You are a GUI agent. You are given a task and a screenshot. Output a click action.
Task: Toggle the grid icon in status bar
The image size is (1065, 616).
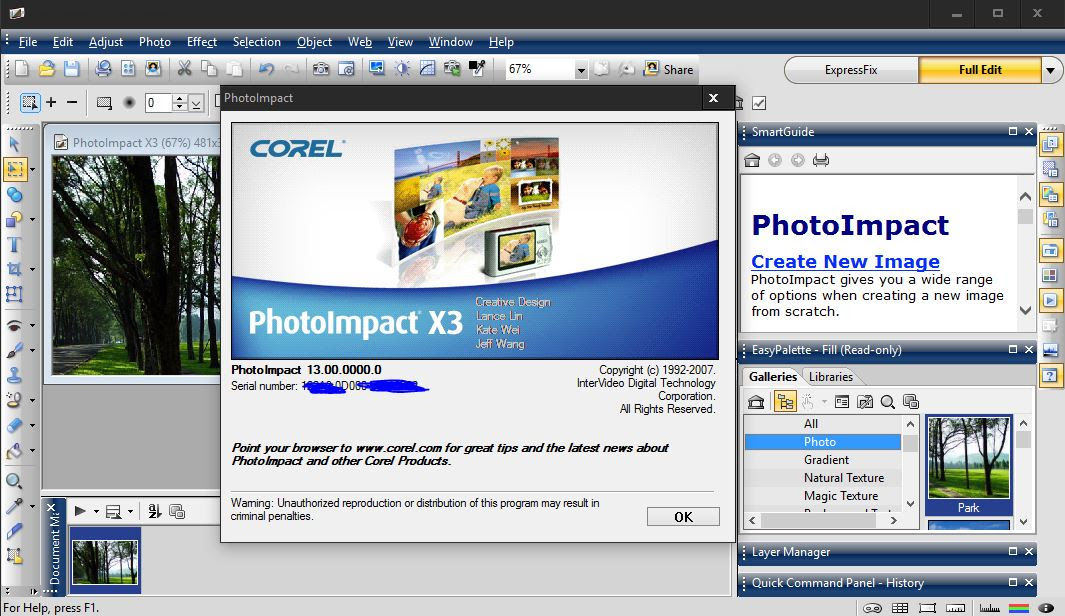click(x=900, y=608)
